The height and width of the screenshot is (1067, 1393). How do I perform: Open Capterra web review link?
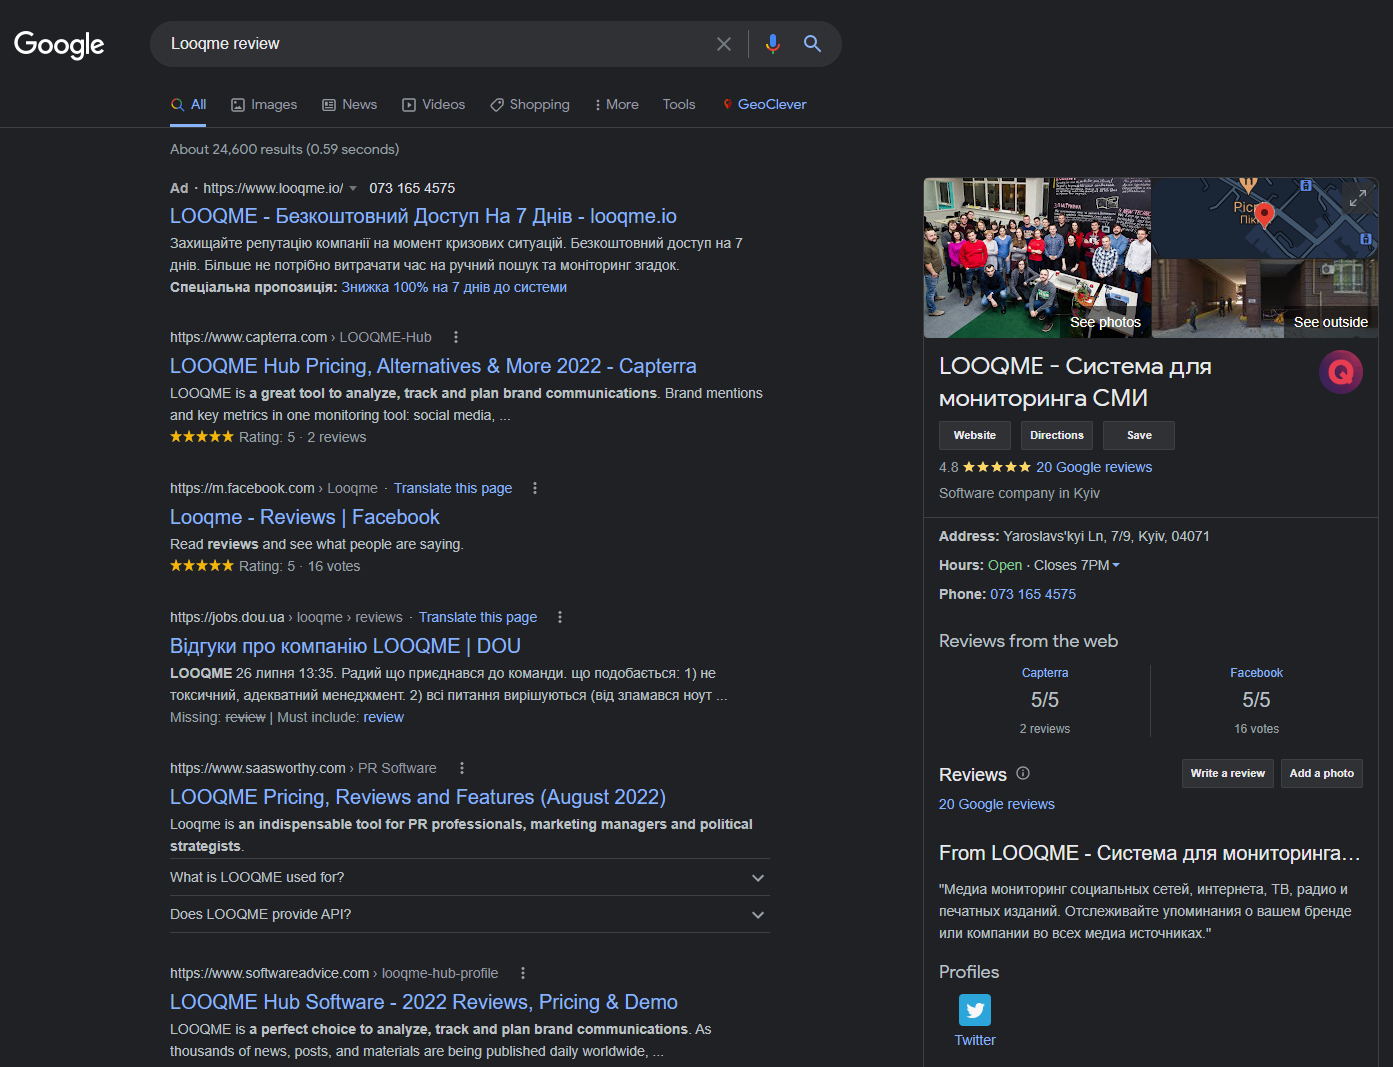1045,673
